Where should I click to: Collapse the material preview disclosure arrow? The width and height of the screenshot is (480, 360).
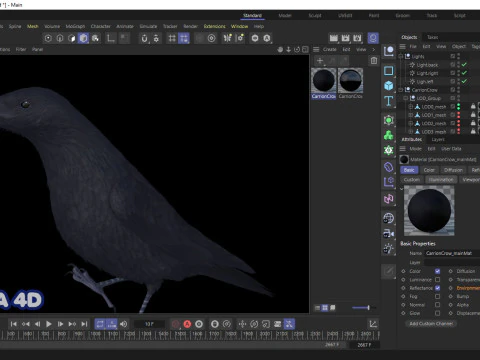pyautogui.click(x=402, y=189)
